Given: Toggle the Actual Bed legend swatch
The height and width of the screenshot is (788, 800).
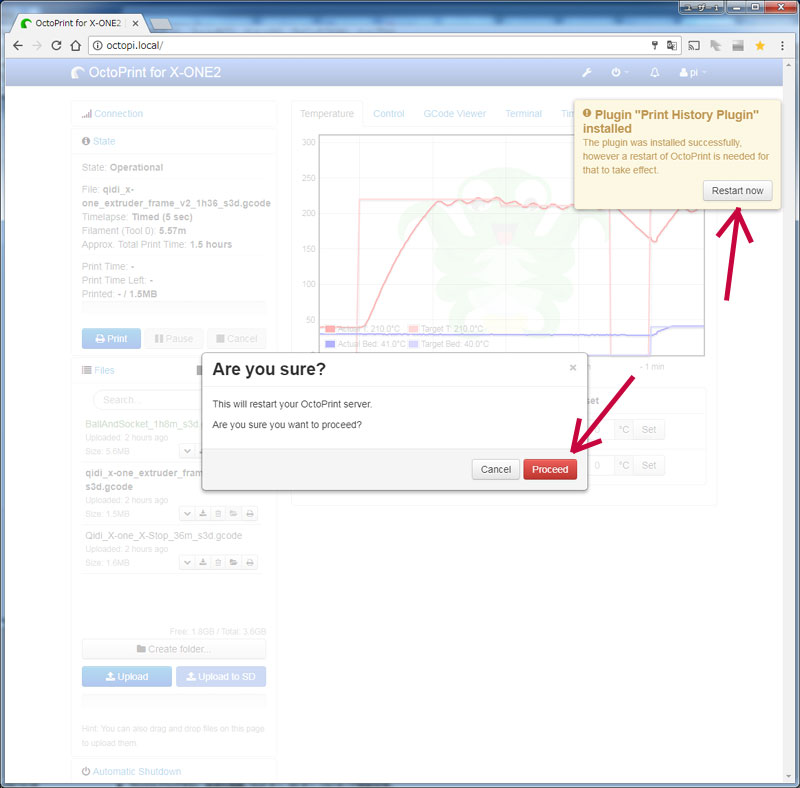Looking at the screenshot, I should point(330,344).
